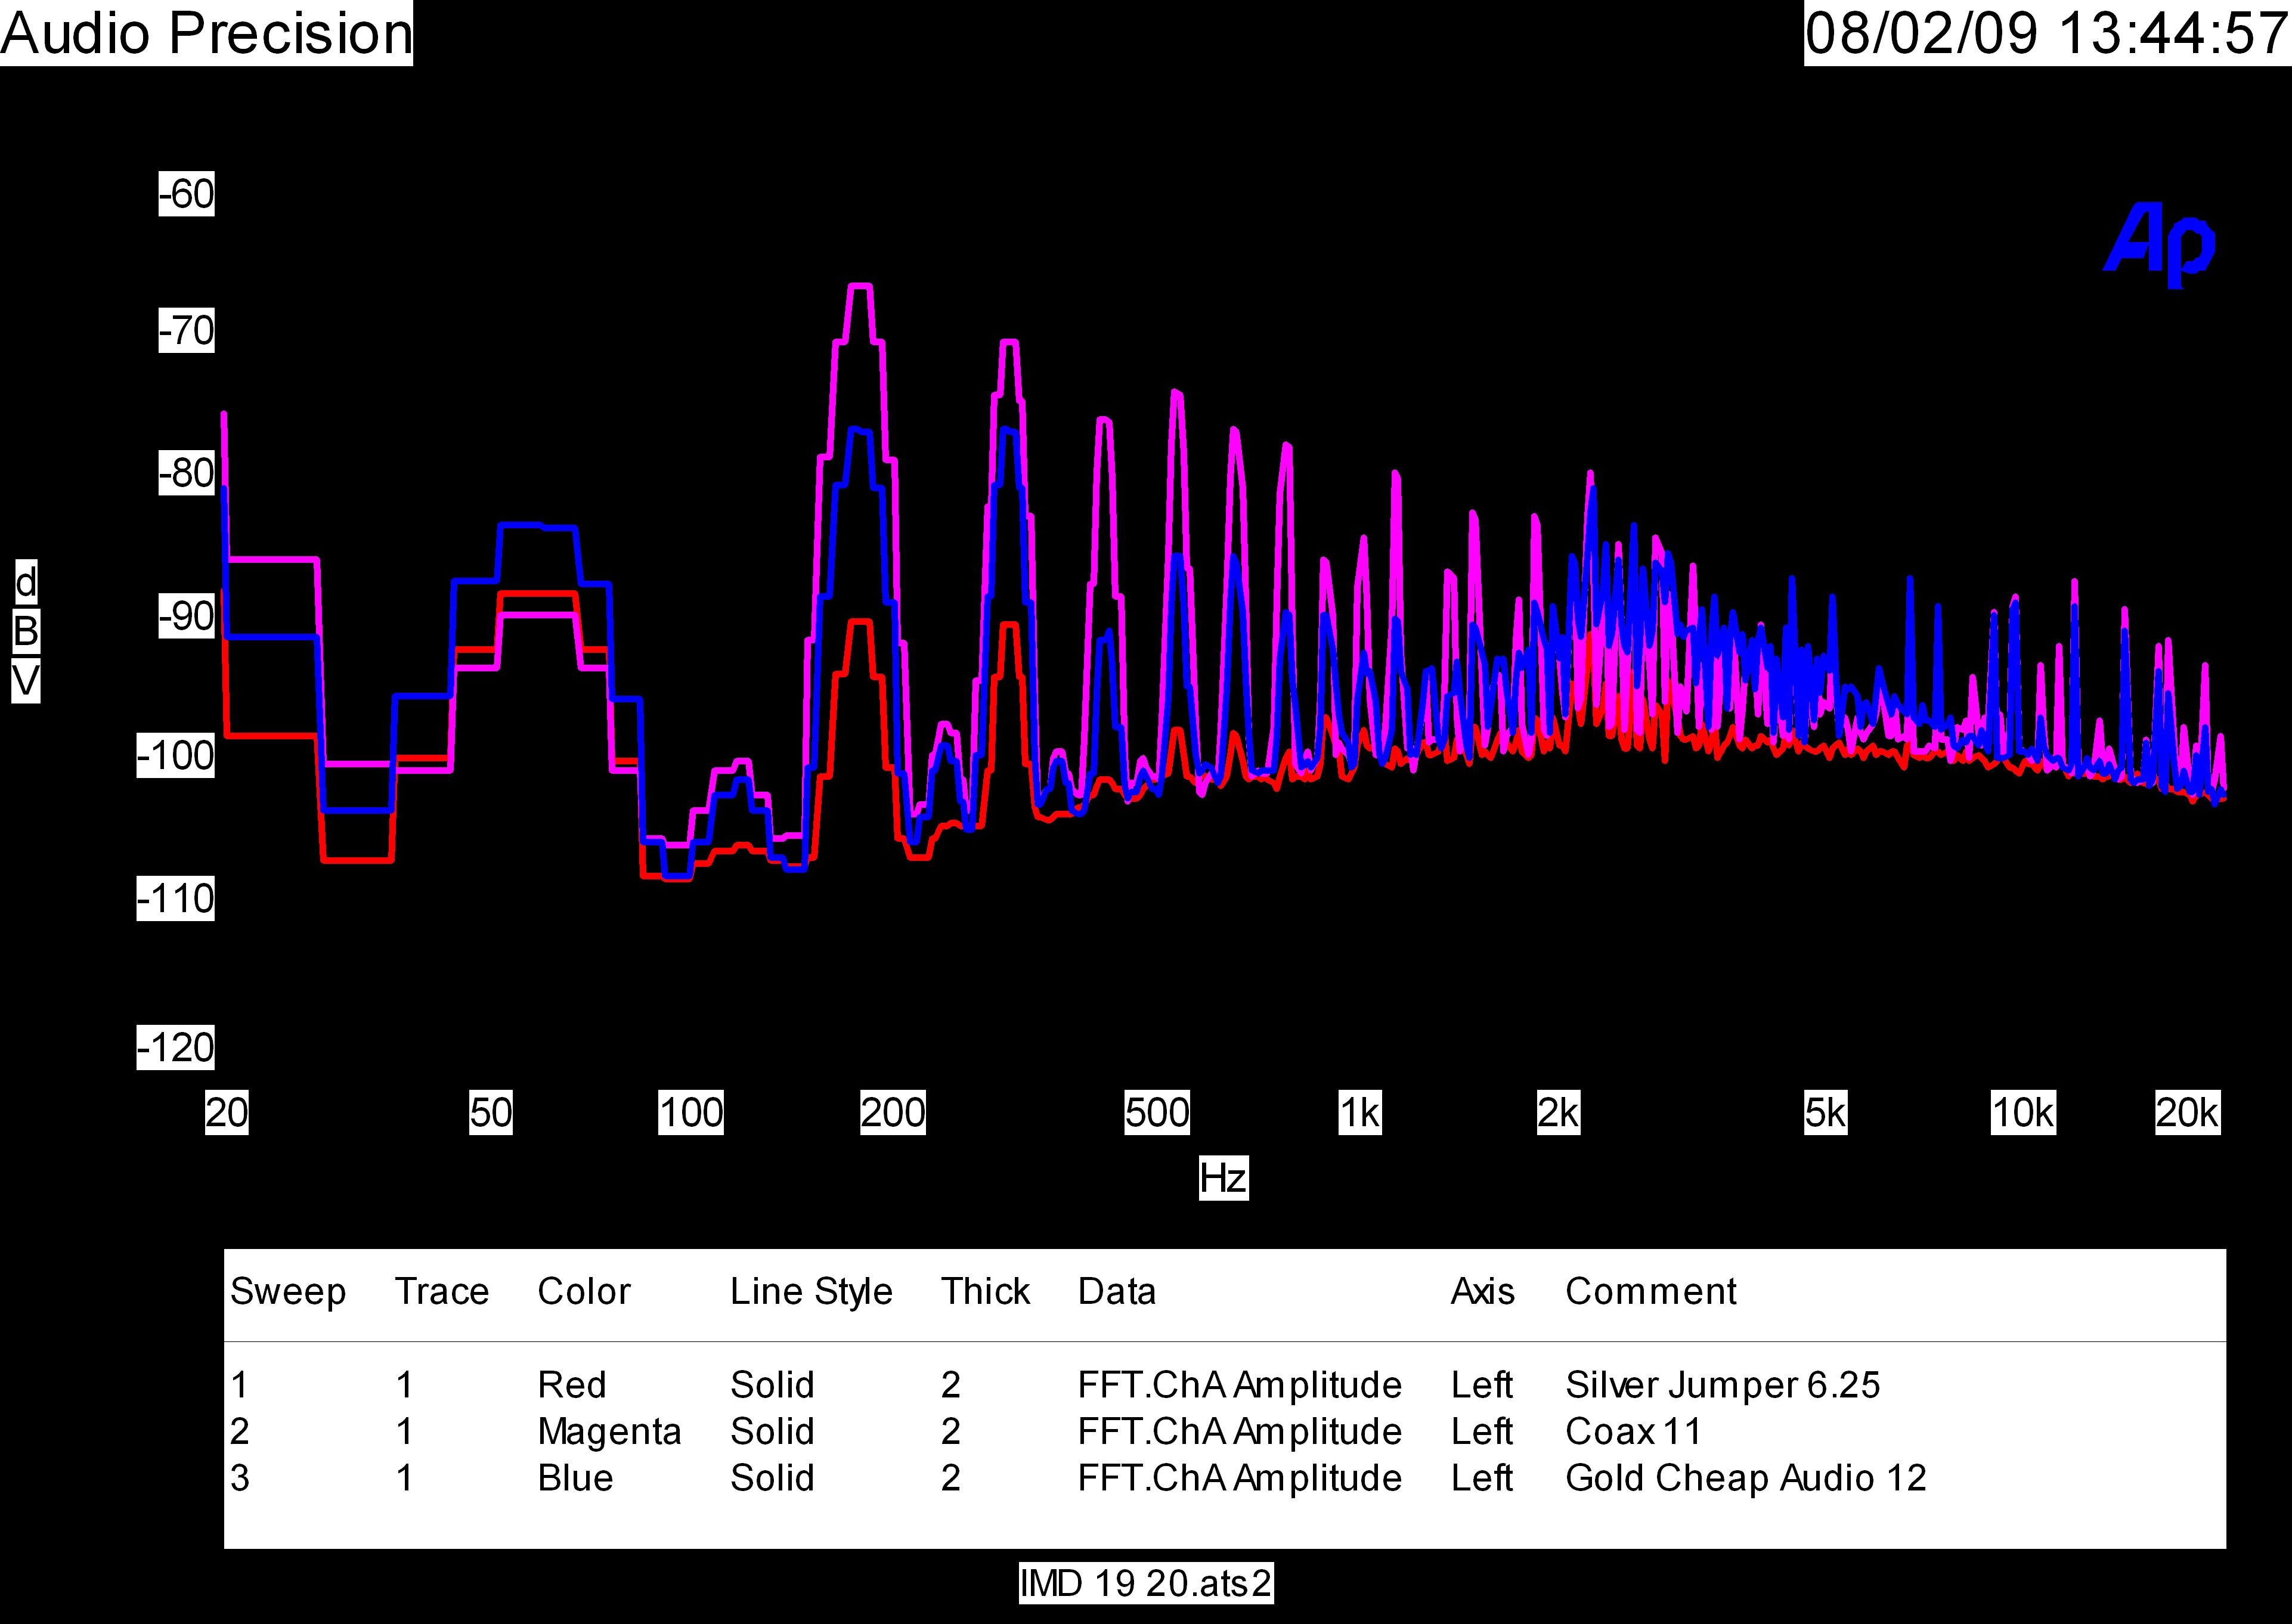Screen dimensions: 2292x1624
Task: Click the 100 Hz x-axis label
Action: (691, 1113)
